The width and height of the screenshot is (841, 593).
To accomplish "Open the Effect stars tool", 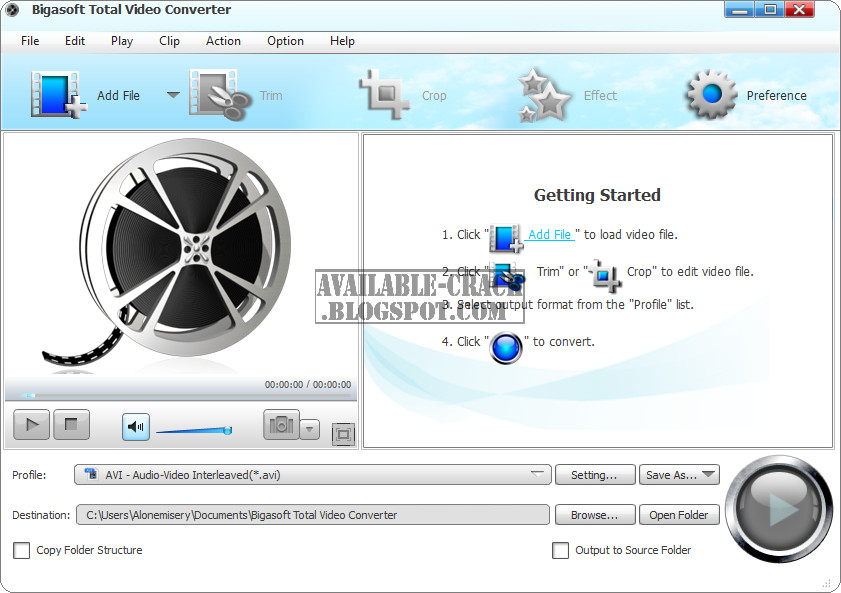I will pos(544,95).
